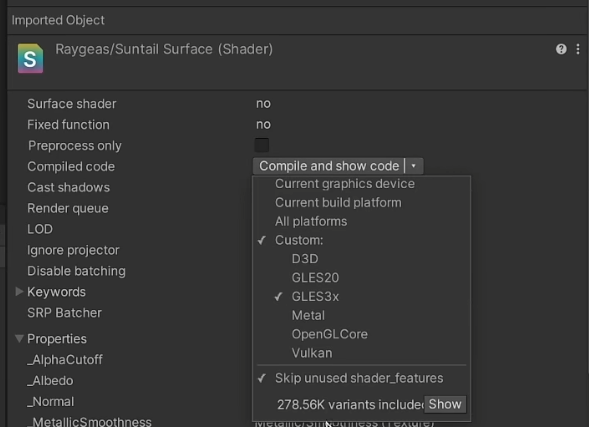Expand the Keywords foldout
The image size is (589, 427).
click(19, 291)
